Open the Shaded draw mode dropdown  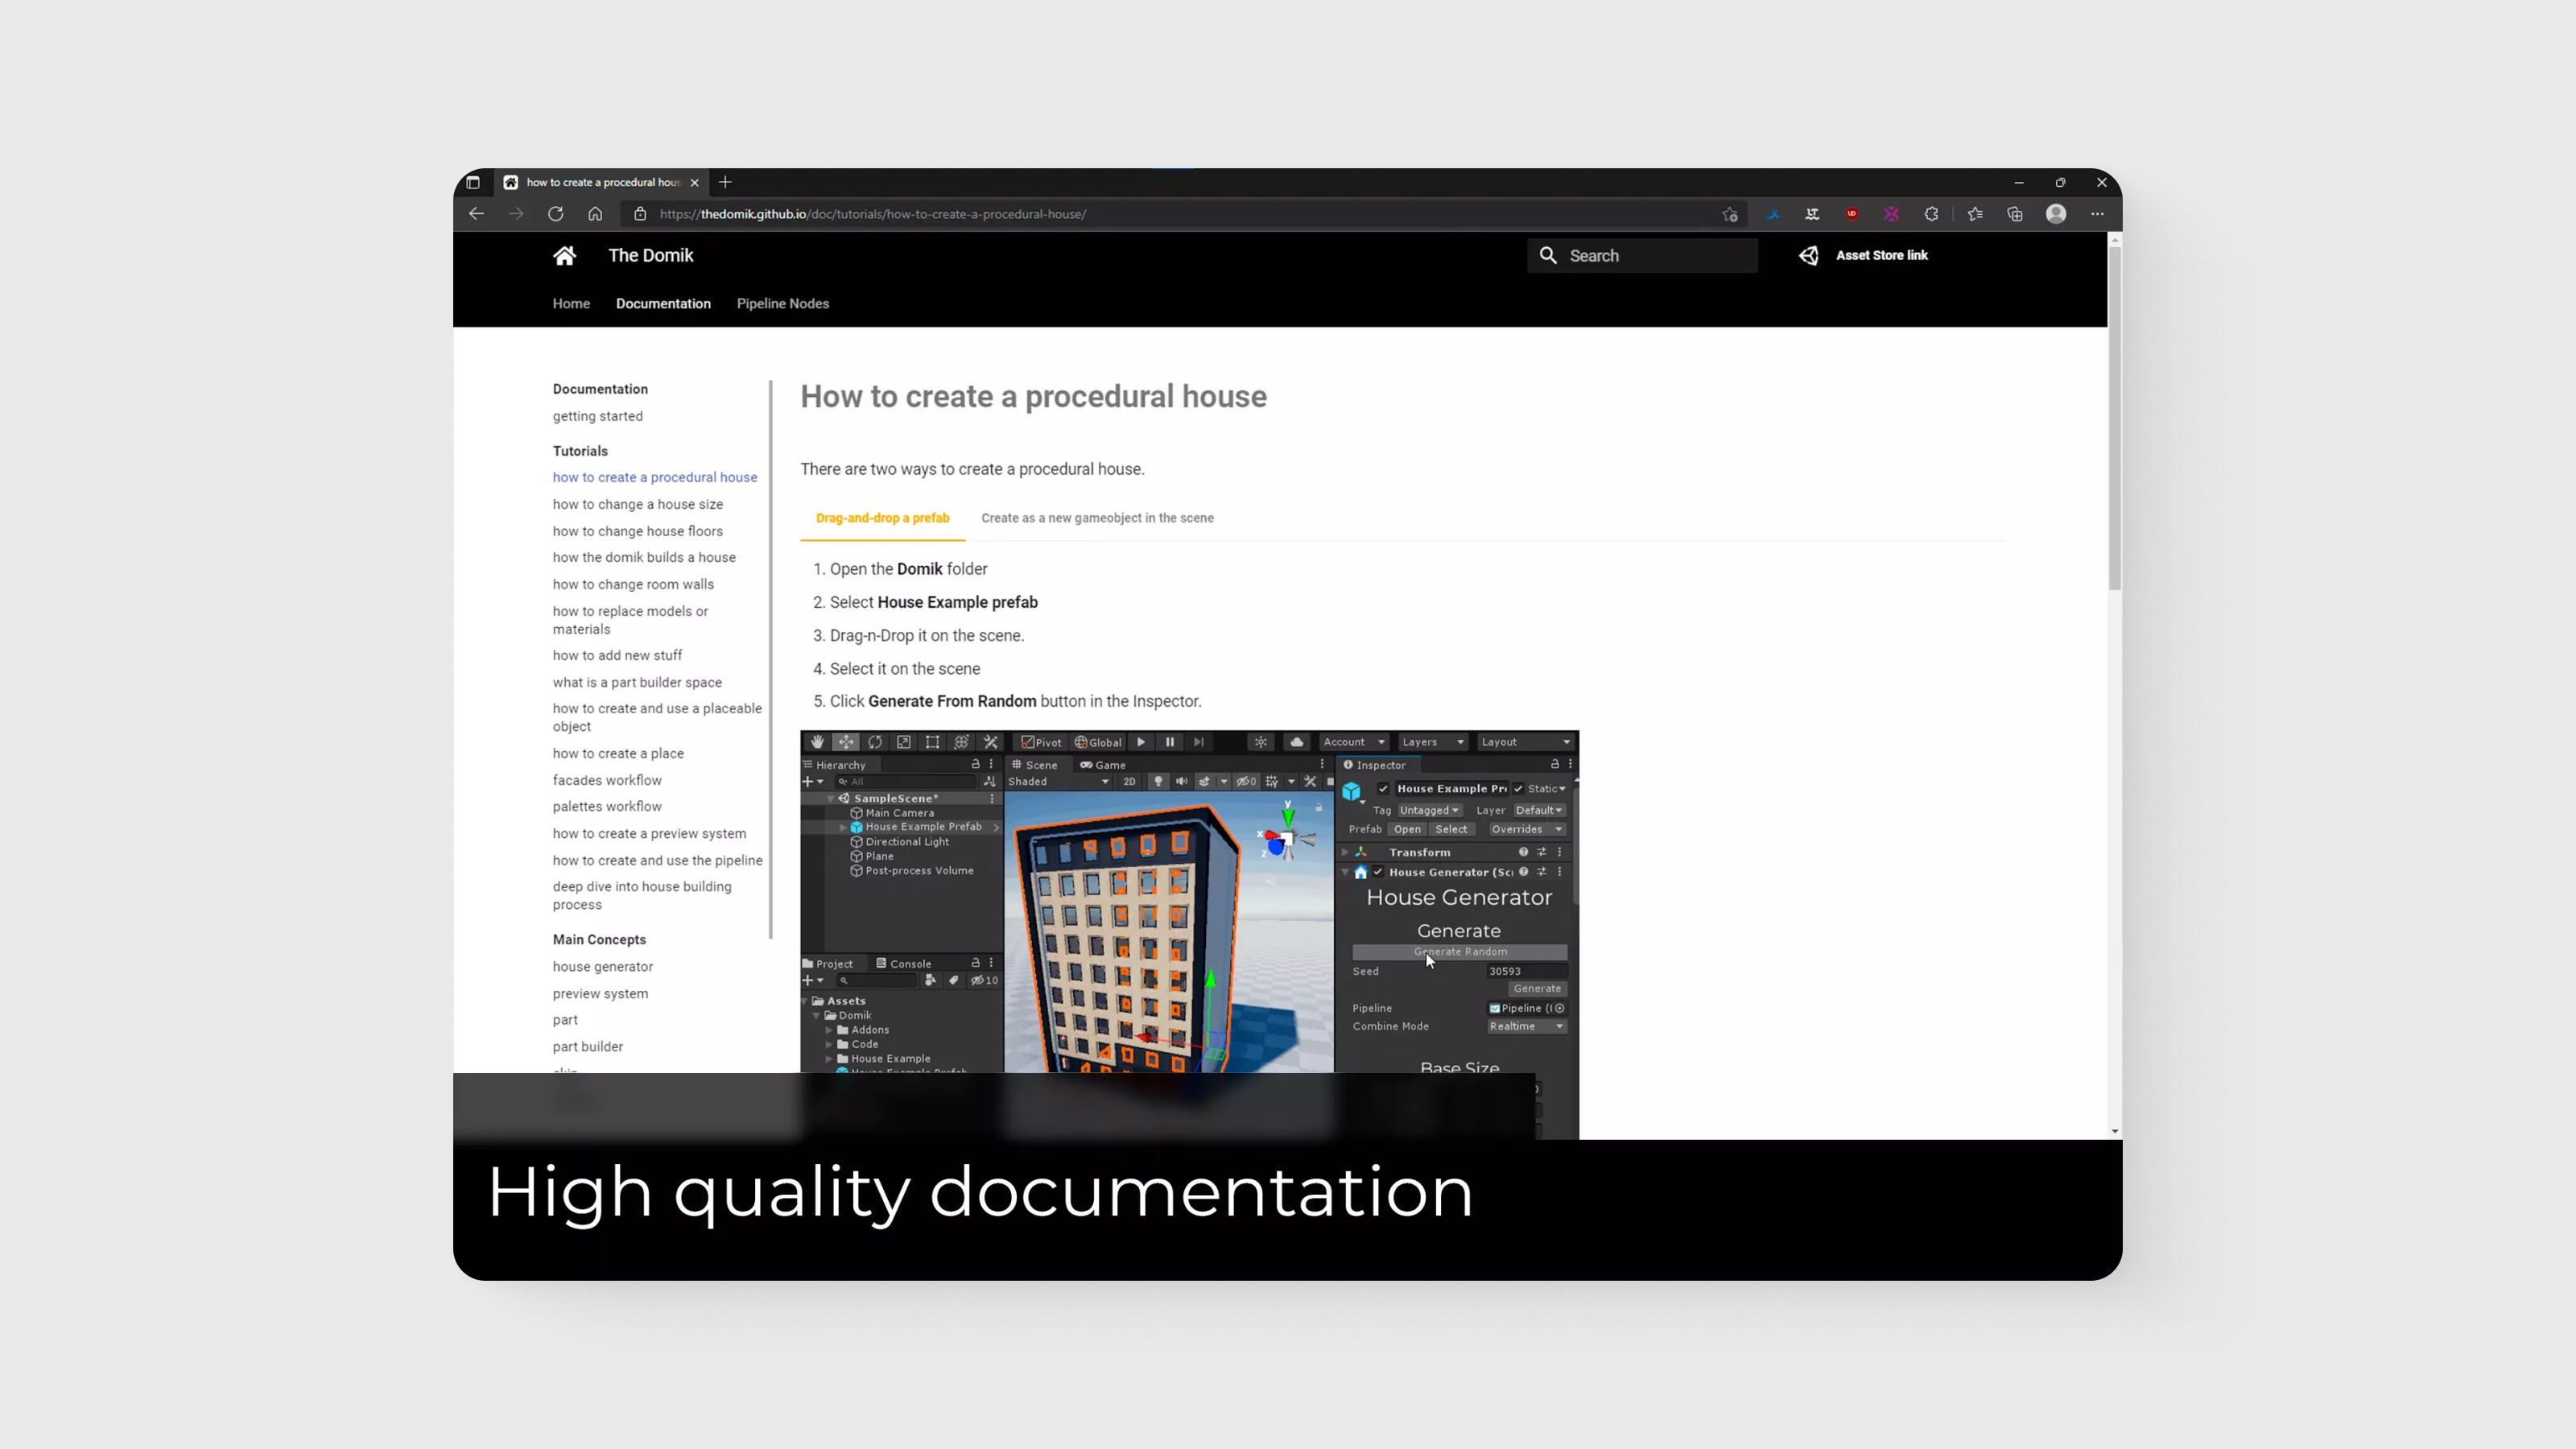(x=1059, y=782)
